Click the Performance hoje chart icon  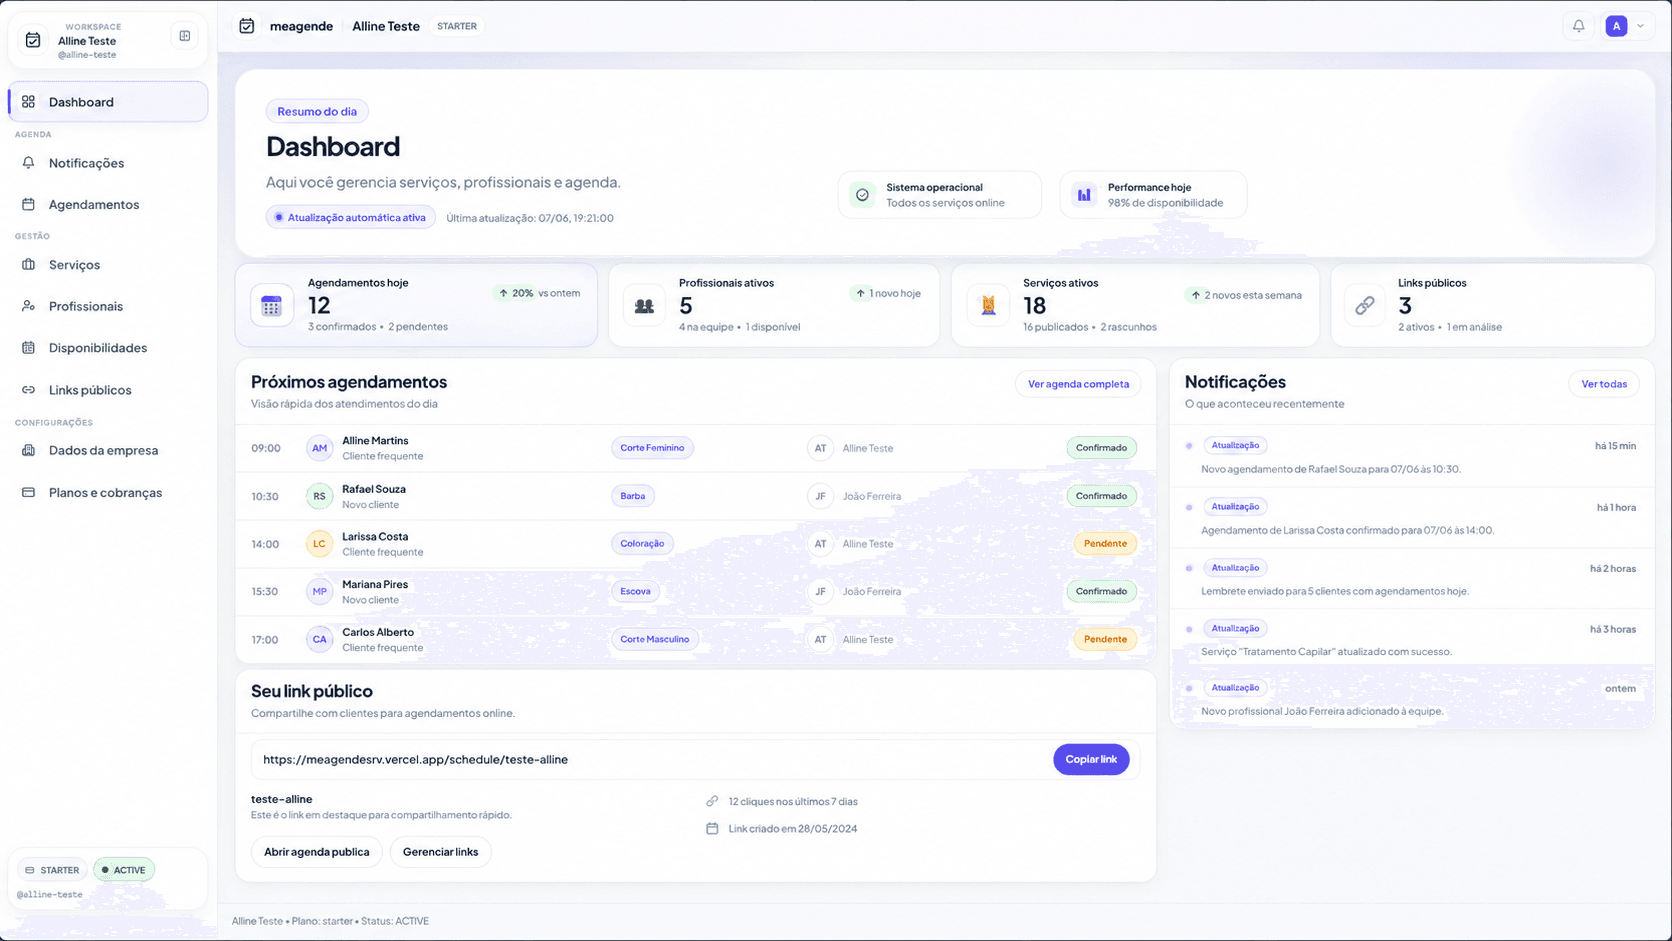pos(1084,195)
